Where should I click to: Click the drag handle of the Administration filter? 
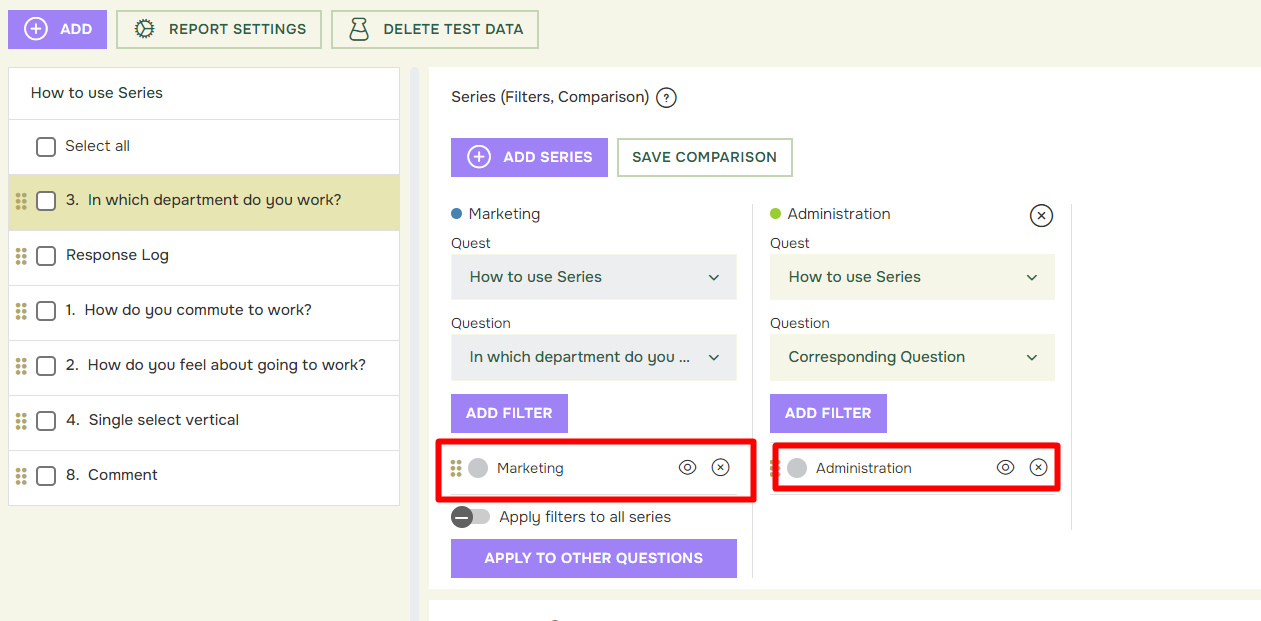coord(775,468)
